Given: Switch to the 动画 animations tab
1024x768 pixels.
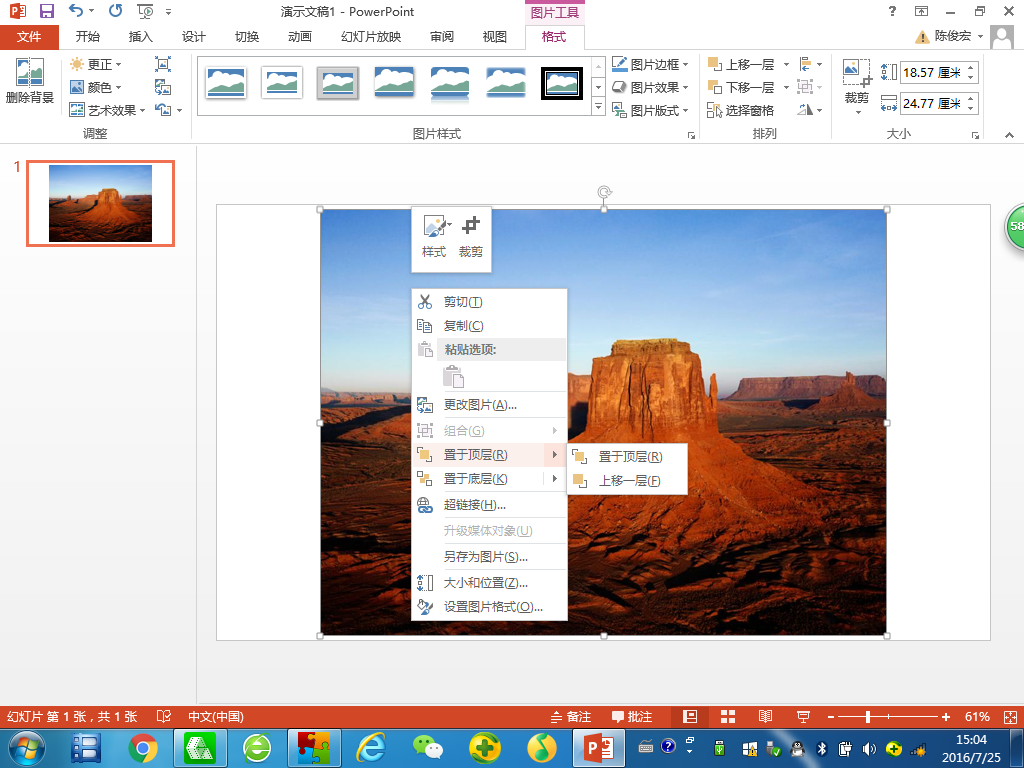Looking at the screenshot, I should click(x=300, y=37).
